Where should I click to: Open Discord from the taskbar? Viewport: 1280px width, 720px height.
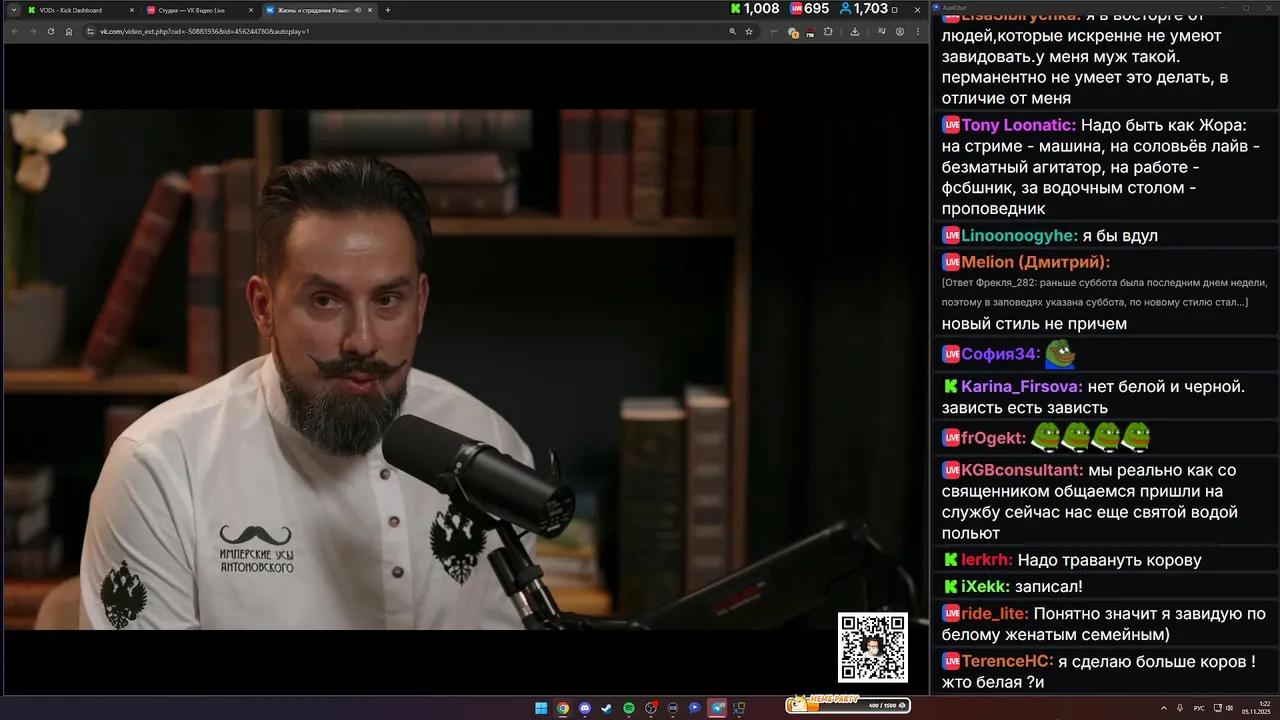(x=585, y=708)
